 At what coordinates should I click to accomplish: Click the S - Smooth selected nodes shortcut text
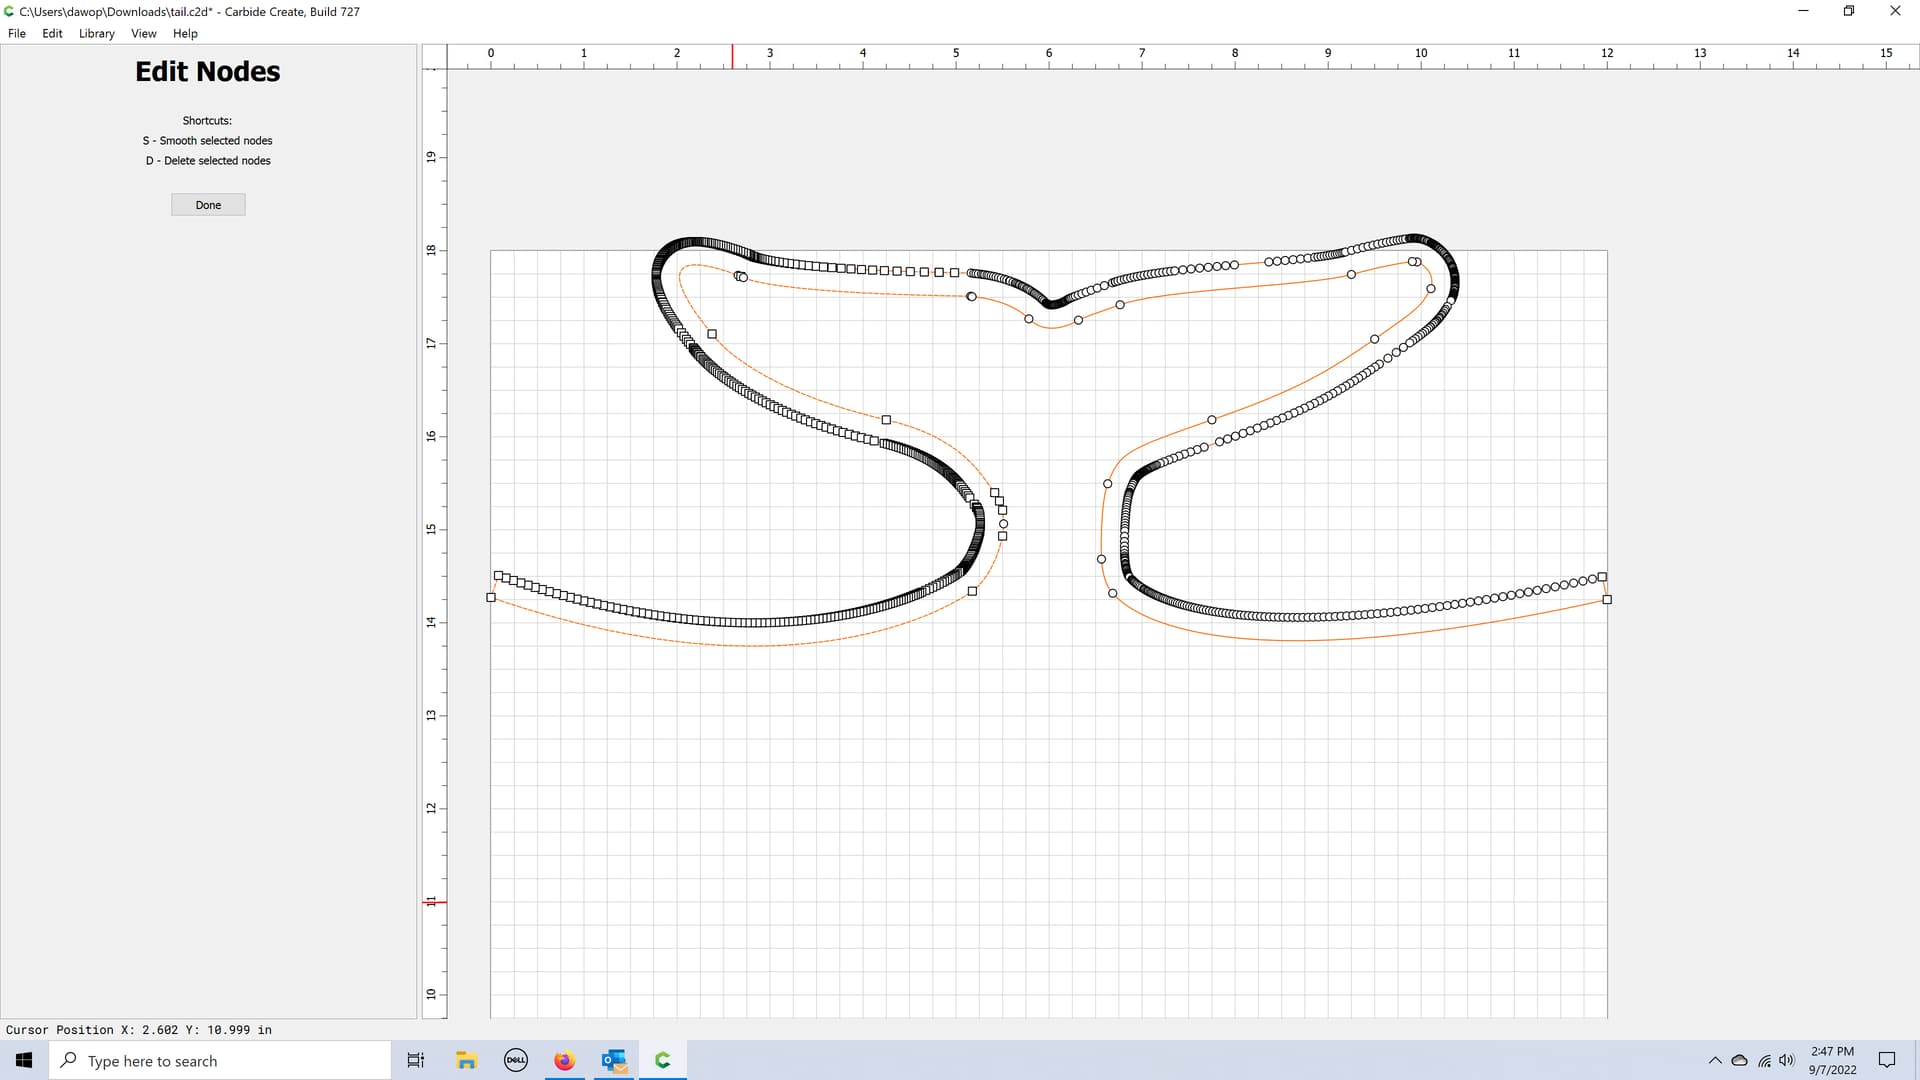(207, 141)
